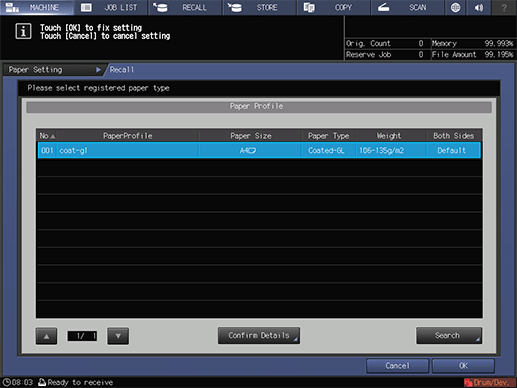The height and width of the screenshot is (388, 517).
Task: Go to next page with down arrow
Action: (118, 336)
